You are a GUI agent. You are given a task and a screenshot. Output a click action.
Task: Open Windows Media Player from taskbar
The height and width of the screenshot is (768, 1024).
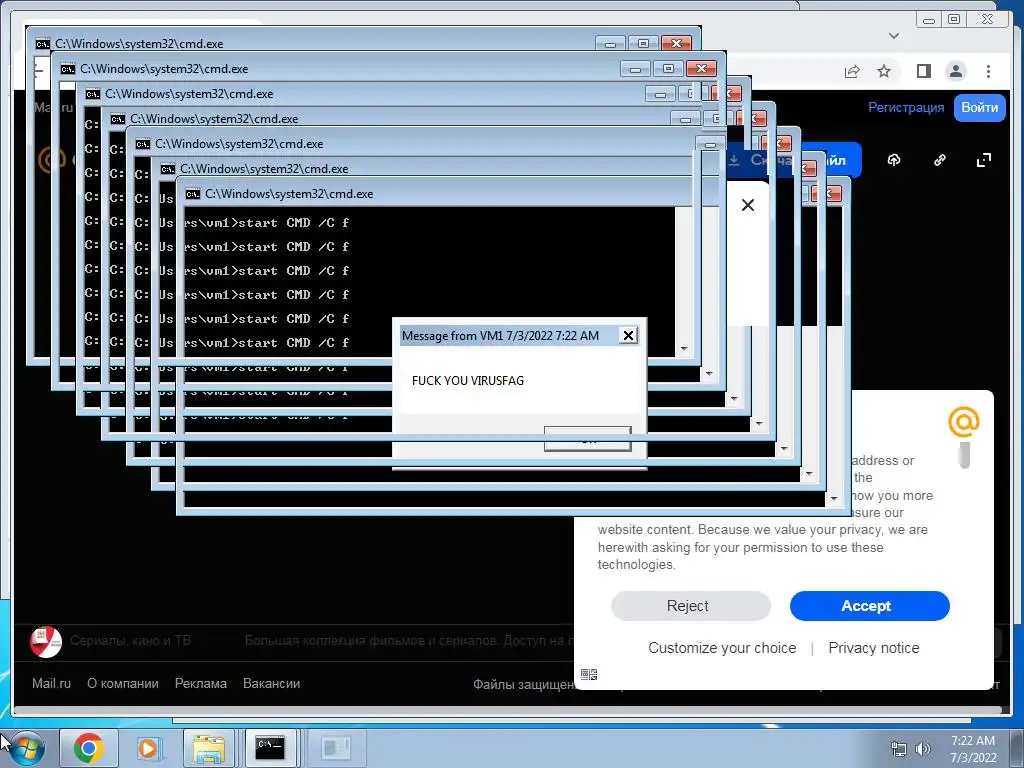[148, 748]
